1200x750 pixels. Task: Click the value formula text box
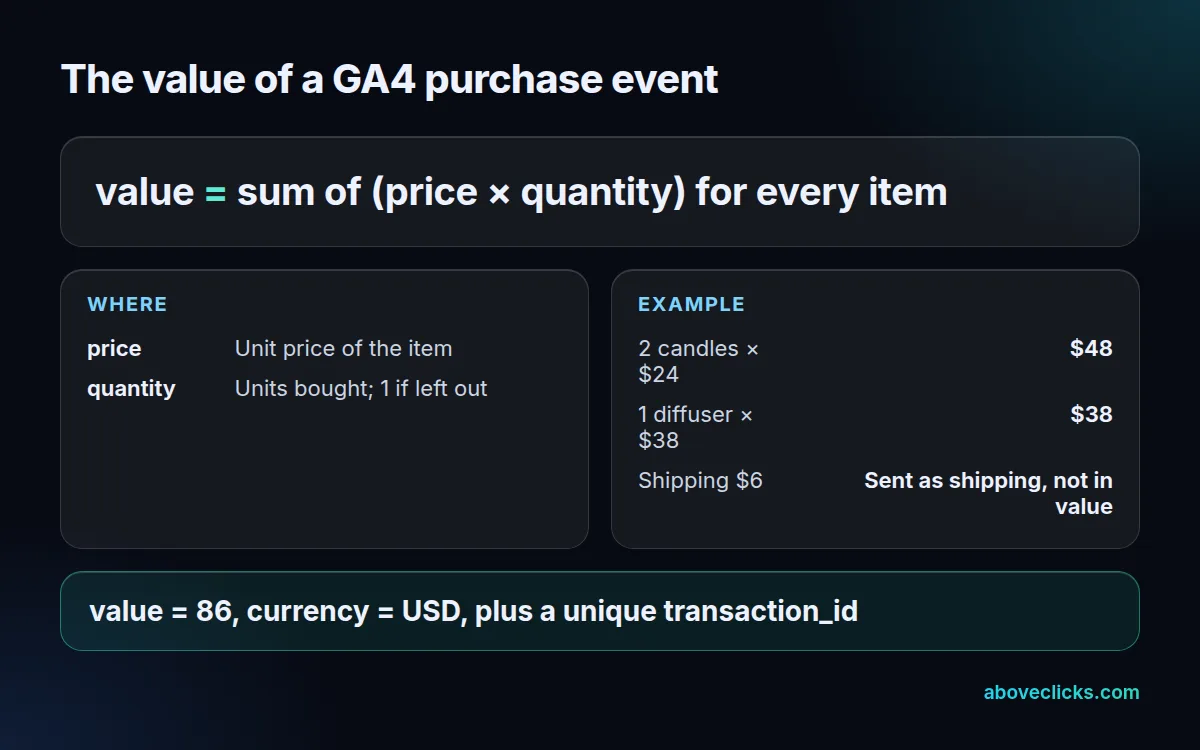[600, 191]
